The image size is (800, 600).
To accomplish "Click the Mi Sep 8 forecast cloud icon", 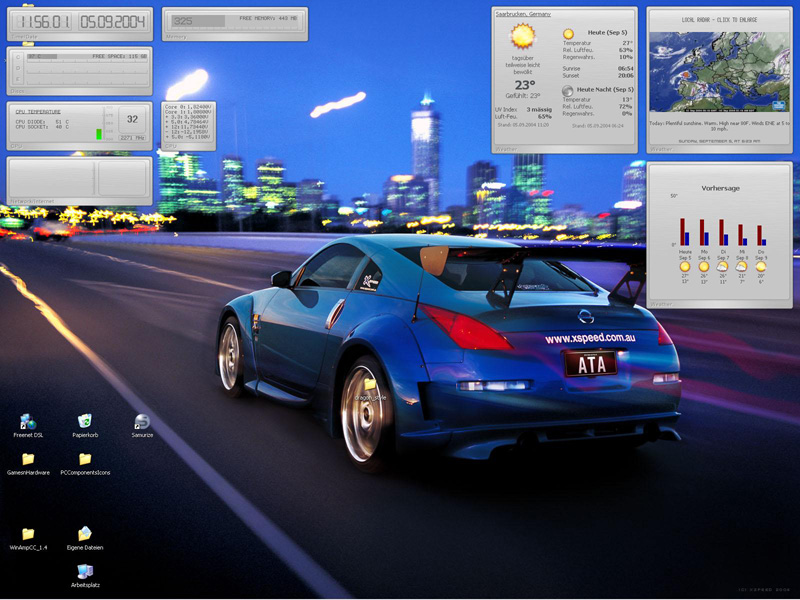I will (741, 266).
